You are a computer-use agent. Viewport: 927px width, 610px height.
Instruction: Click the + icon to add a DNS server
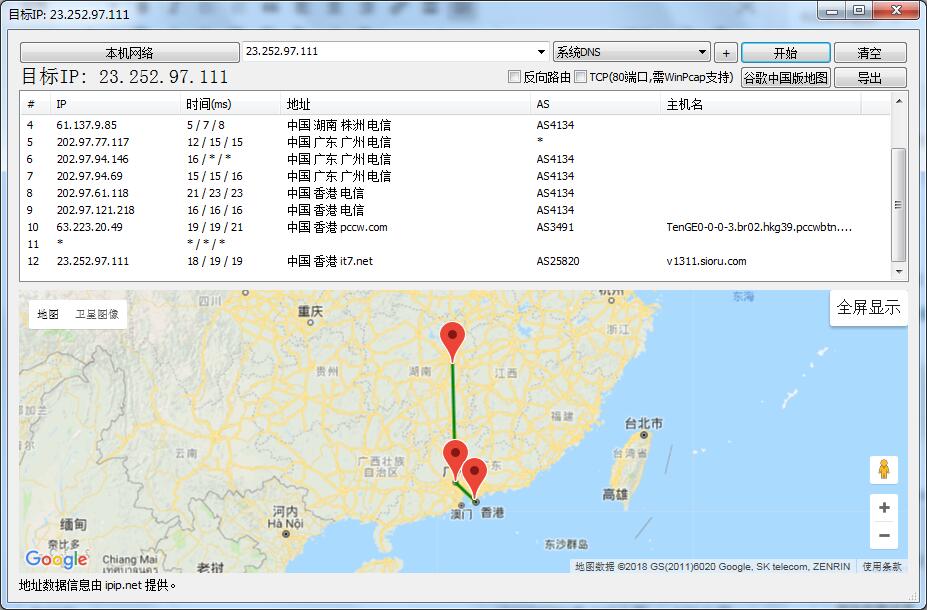pyautogui.click(x=726, y=51)
